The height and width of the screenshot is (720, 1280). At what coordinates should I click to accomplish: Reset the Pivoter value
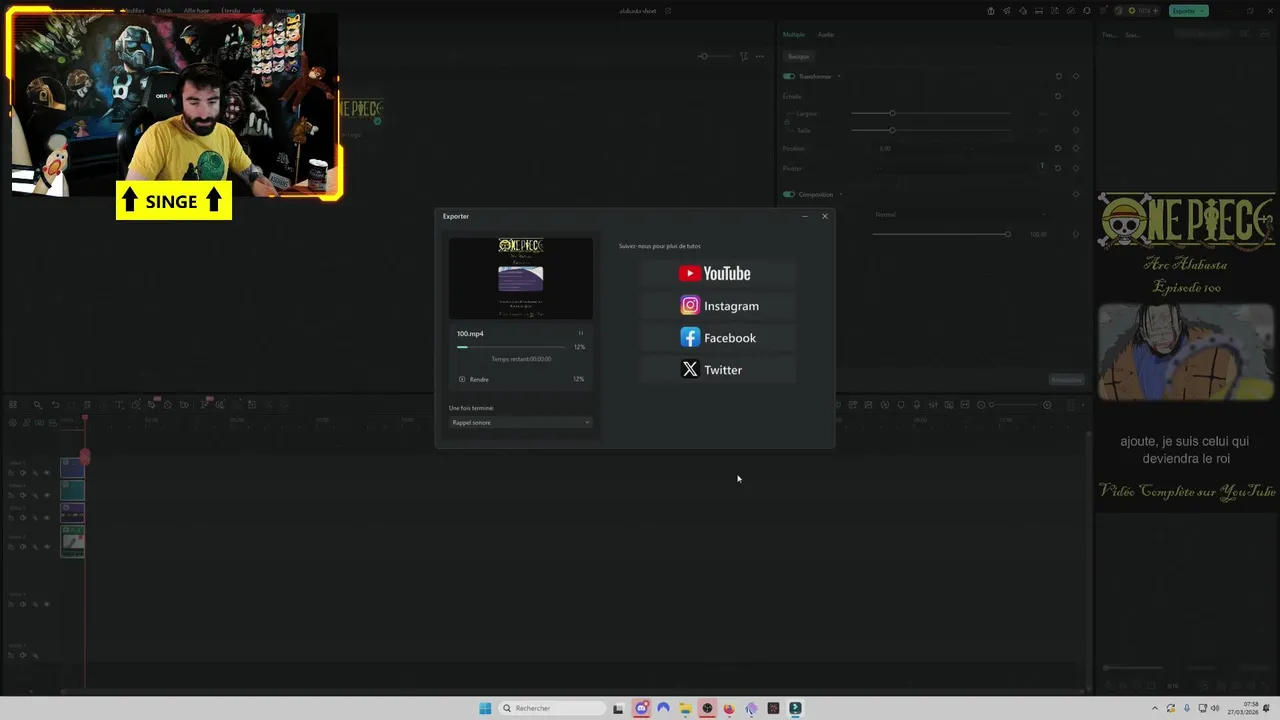[x=1058, y=168]
